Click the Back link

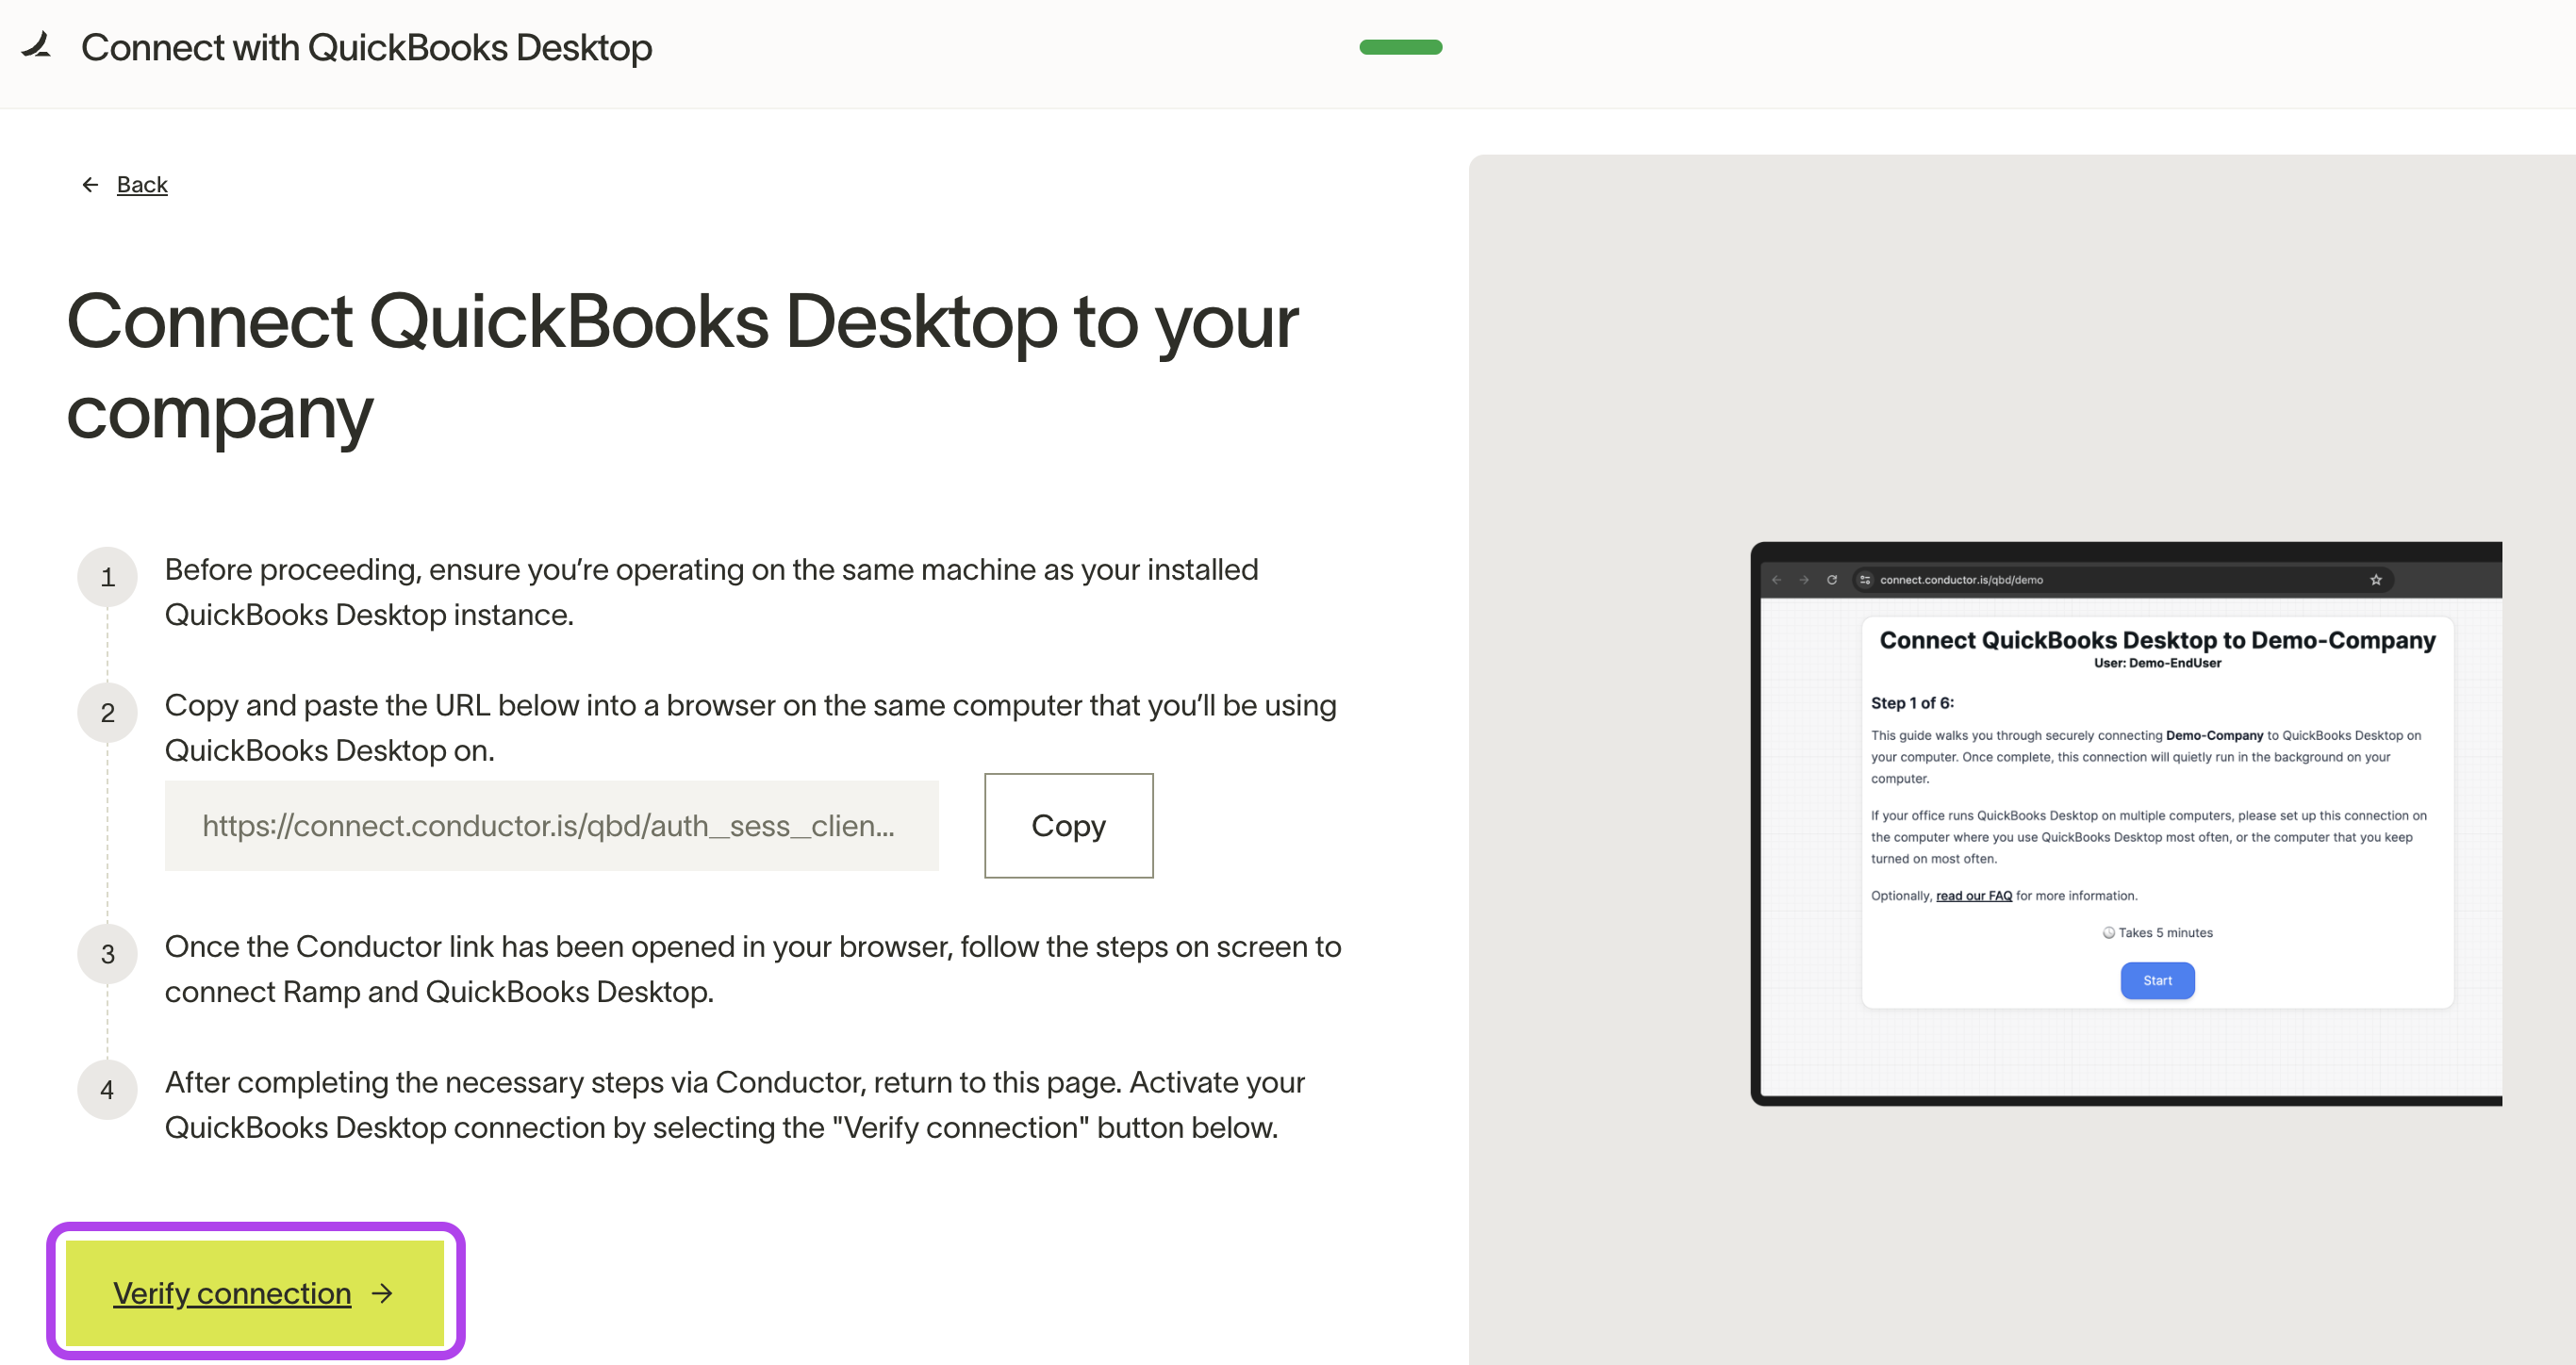[x=142, y=184]
